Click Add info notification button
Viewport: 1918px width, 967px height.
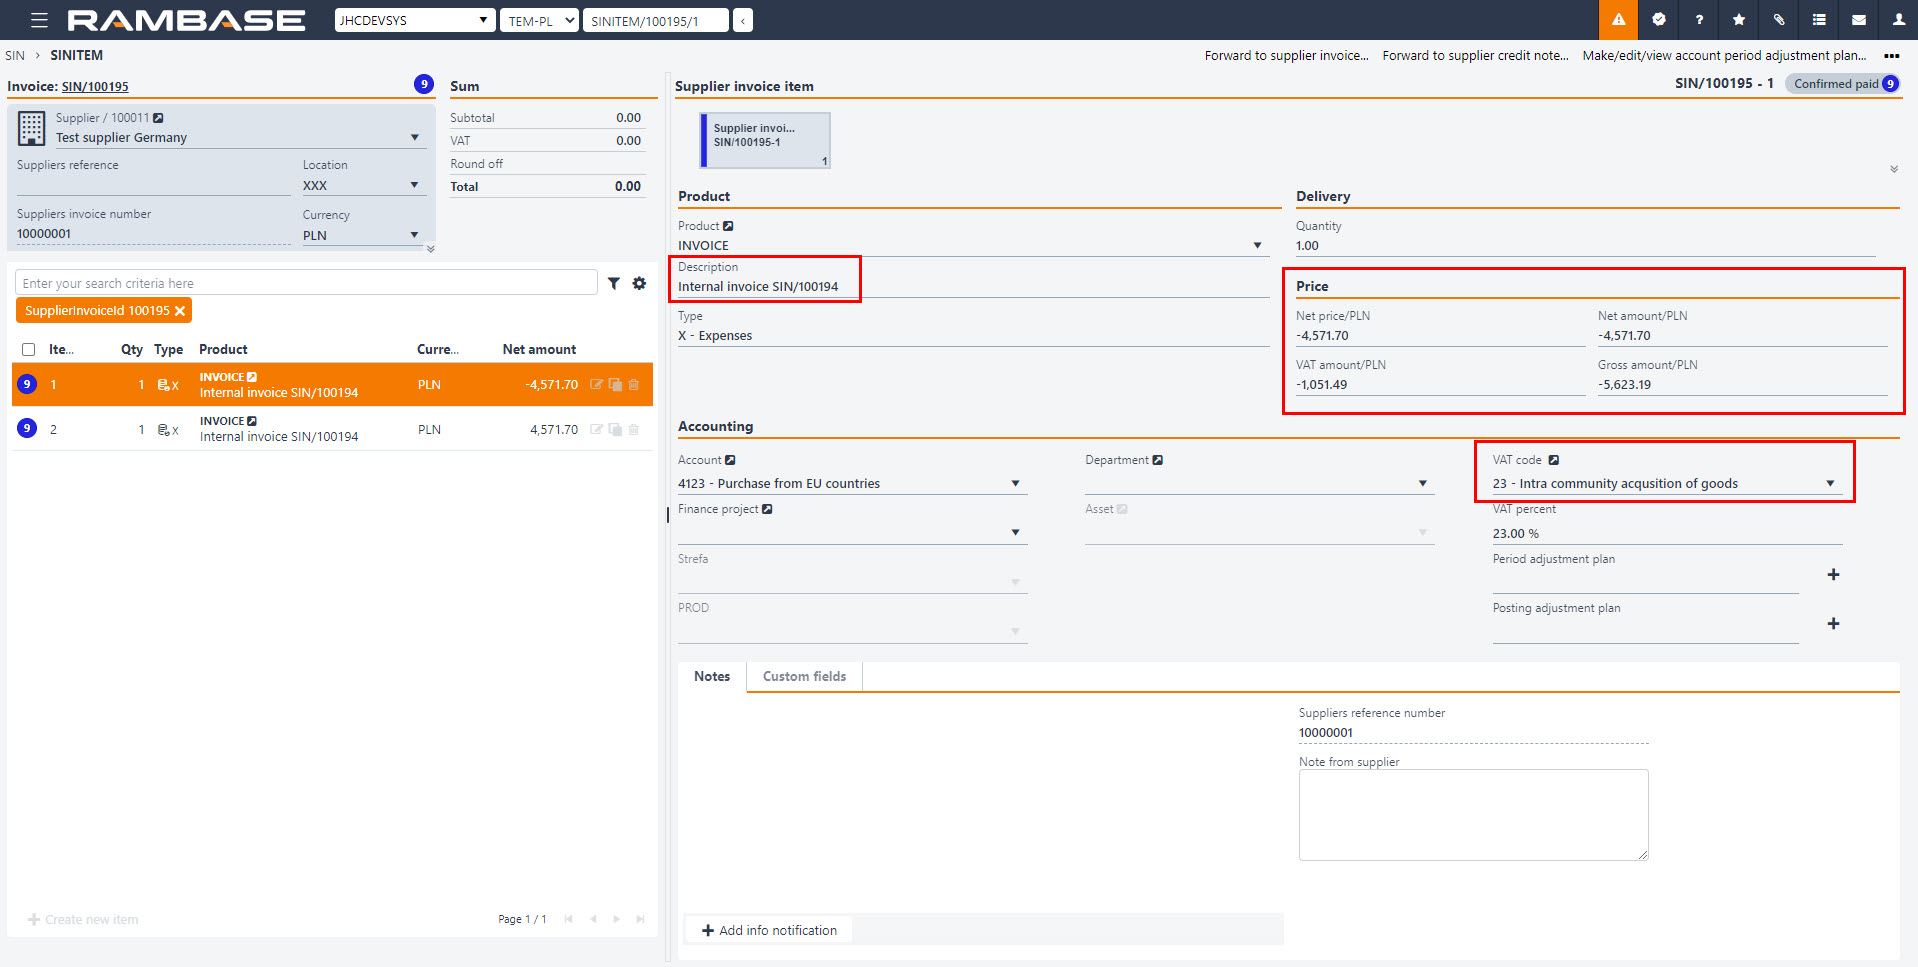(x=770, y=930)
